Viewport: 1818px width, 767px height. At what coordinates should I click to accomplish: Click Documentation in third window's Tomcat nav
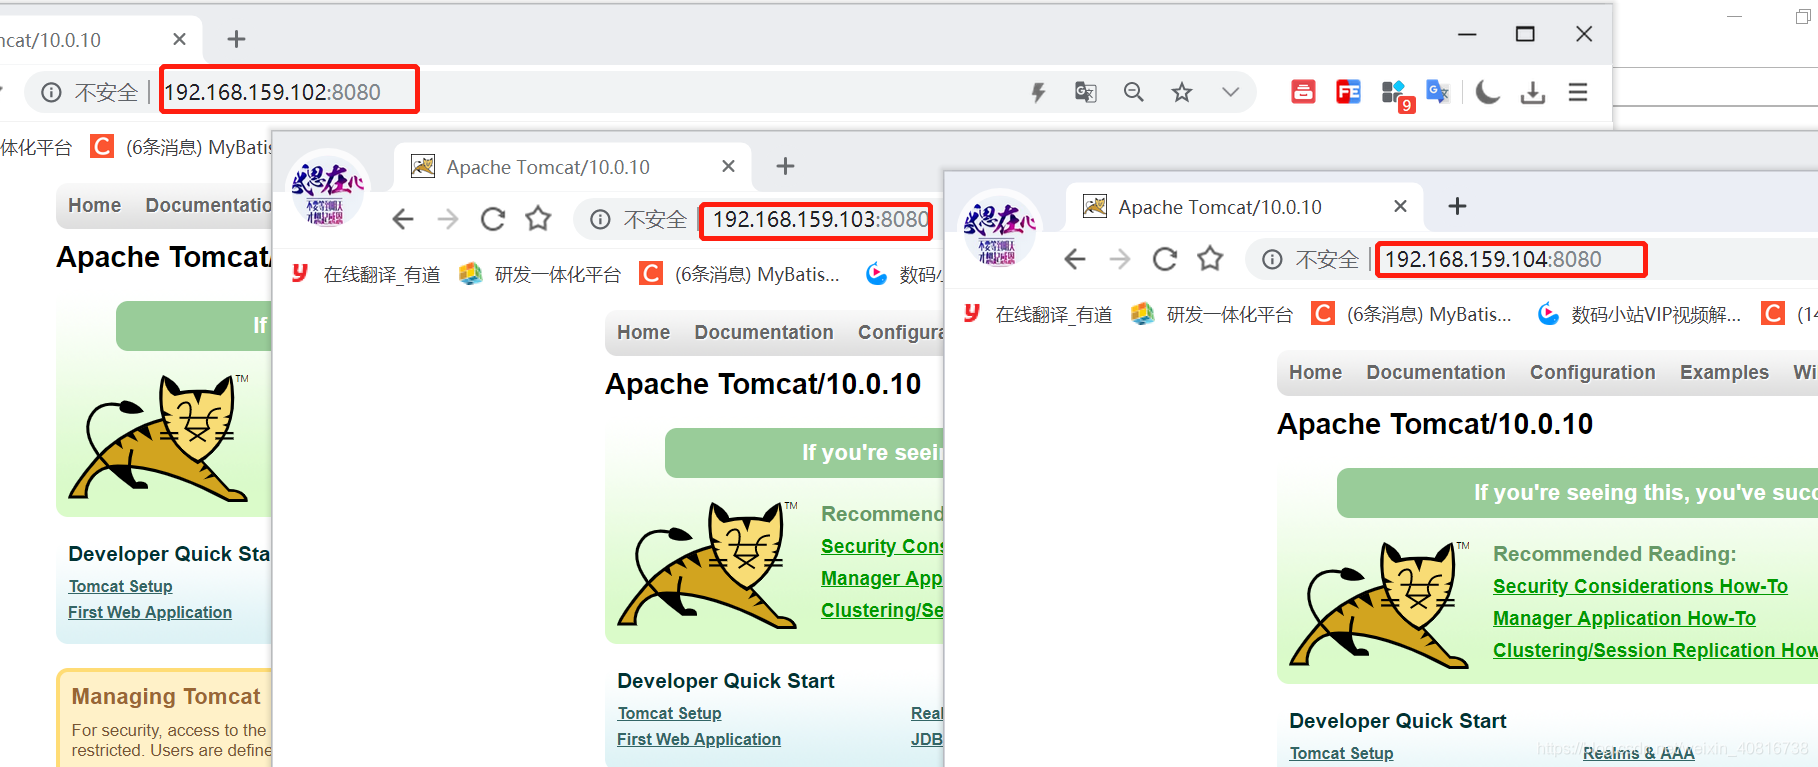[x=1436, y=372]
